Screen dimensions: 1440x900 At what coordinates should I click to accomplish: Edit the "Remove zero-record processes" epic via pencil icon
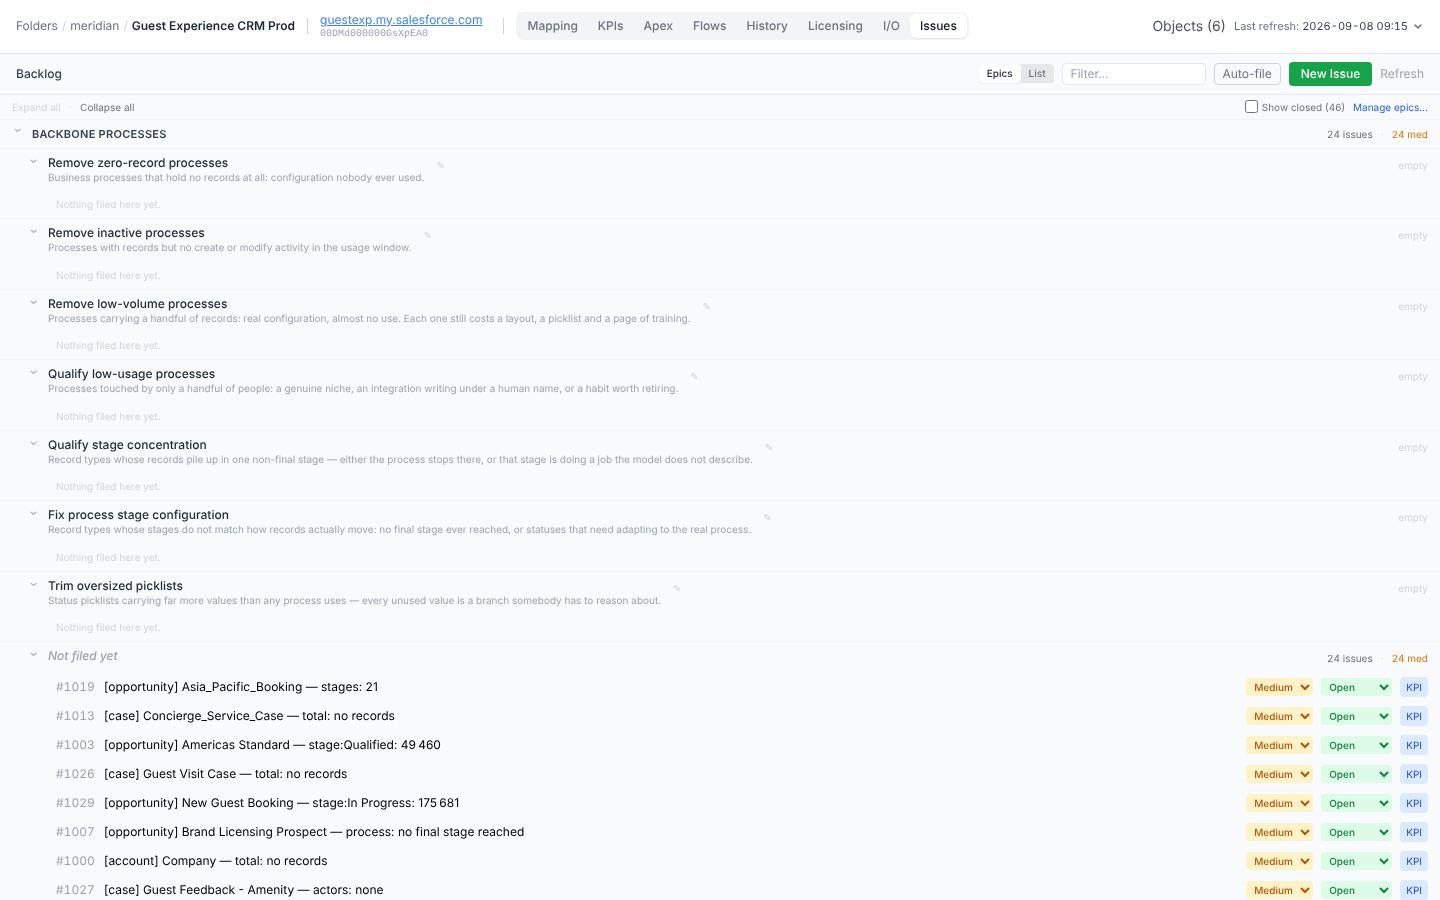click(440, 165)
